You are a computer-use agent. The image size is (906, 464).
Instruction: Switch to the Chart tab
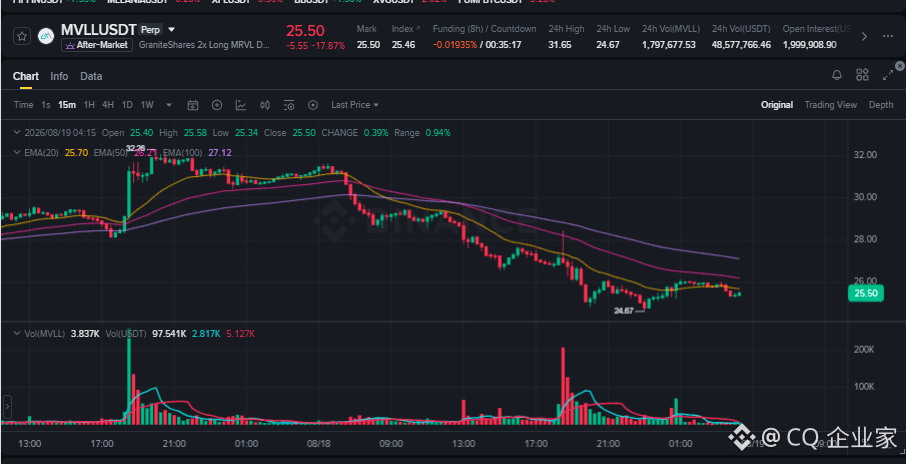(x=25, y=76)
